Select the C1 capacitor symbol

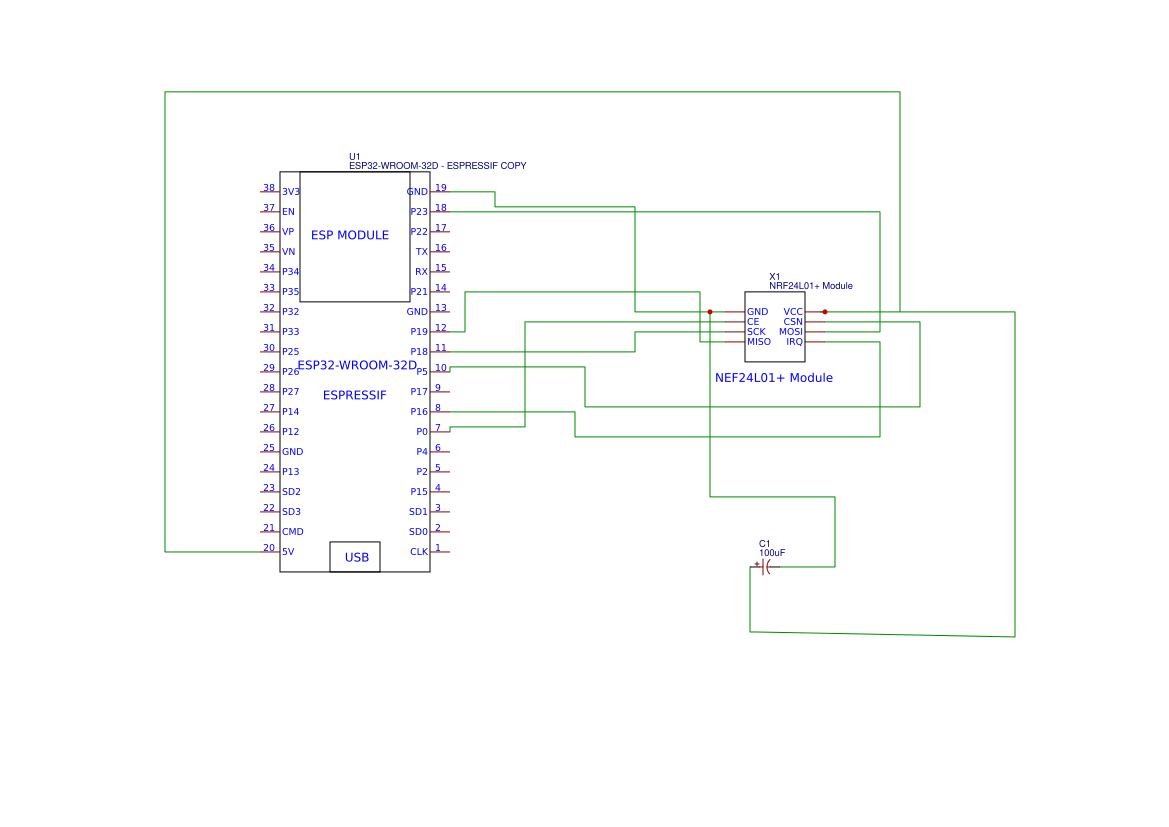[765, 567]
